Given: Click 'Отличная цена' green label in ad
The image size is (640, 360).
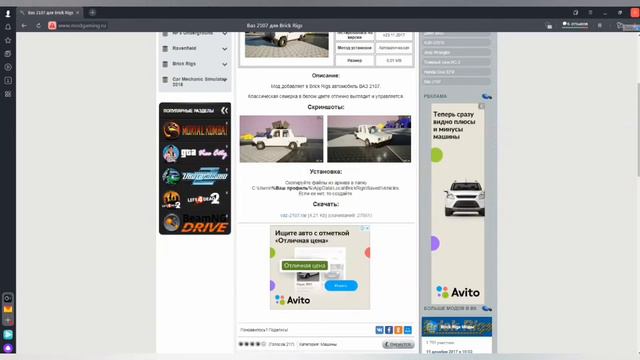Looking at the screenshot, I should [x=304, y=265].
